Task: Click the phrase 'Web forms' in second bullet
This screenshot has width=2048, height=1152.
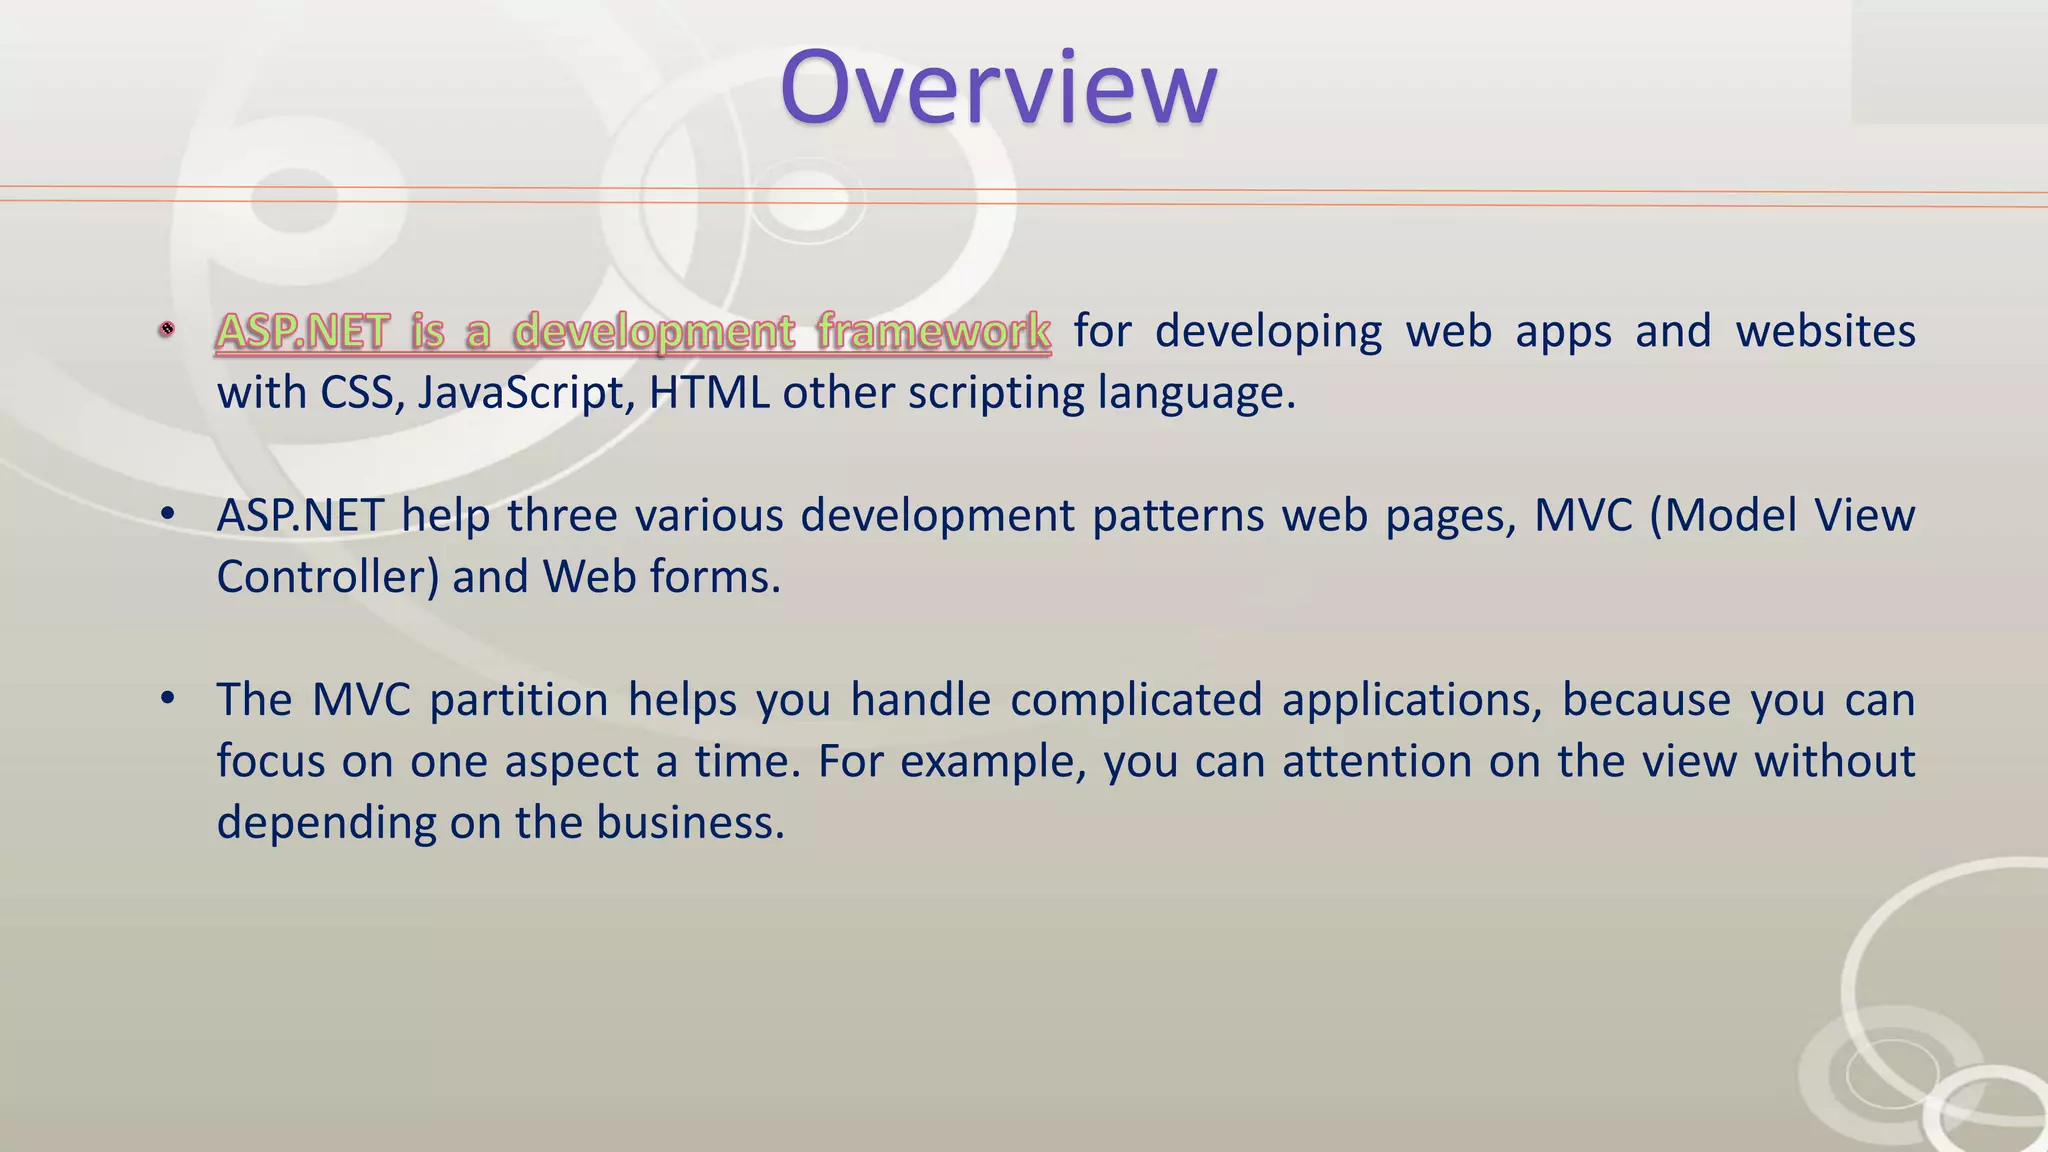Action: [659, 577]
